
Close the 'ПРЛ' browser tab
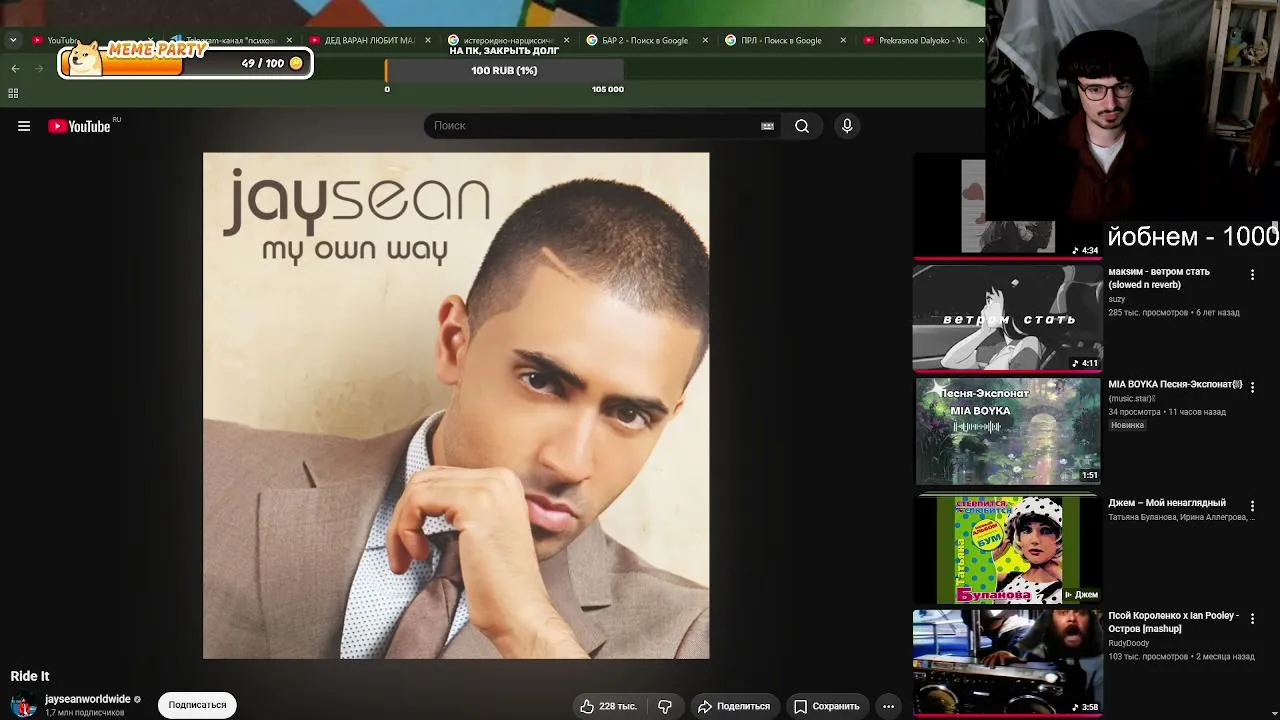843,40
